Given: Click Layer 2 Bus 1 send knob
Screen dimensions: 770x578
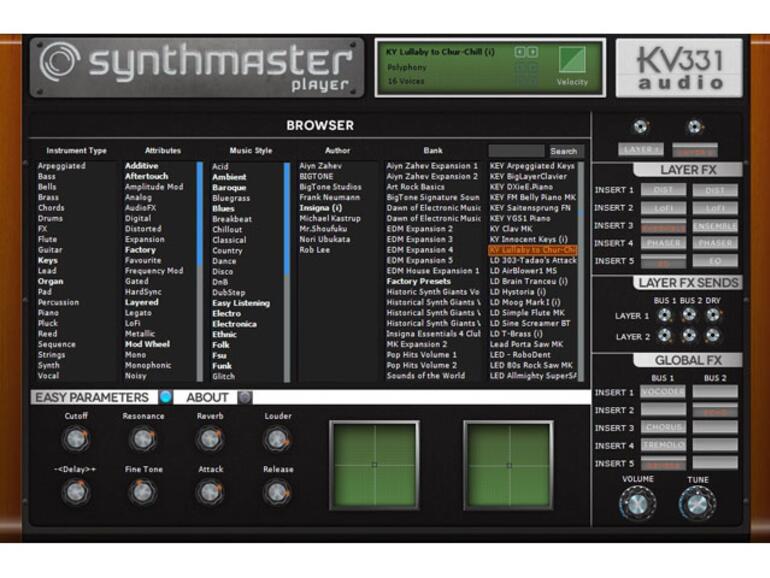Looking at the screenshot, I should [664, 336].
